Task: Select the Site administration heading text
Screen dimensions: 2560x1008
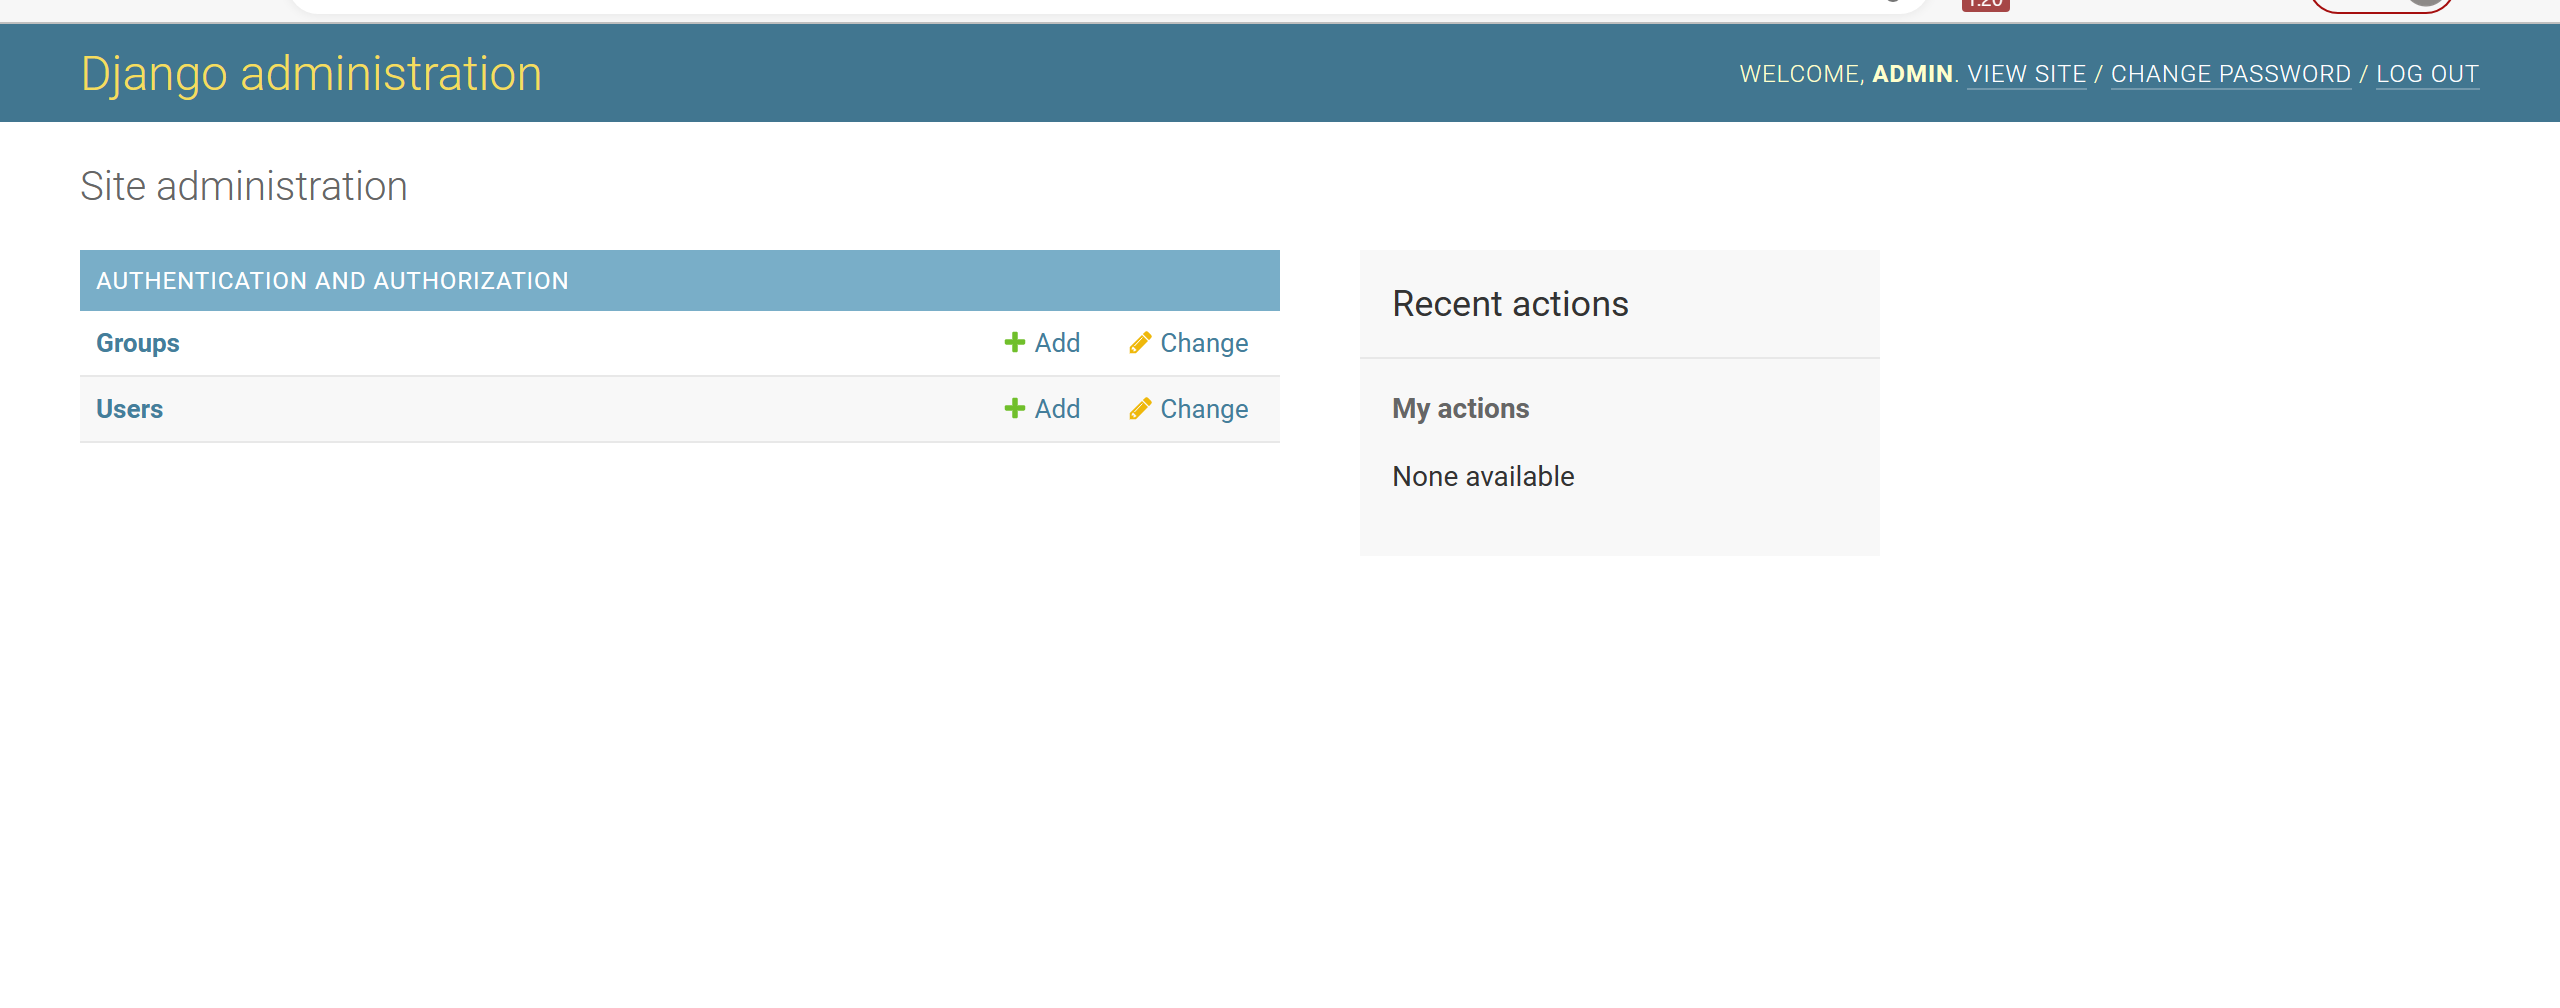Action: coord(244,186)
